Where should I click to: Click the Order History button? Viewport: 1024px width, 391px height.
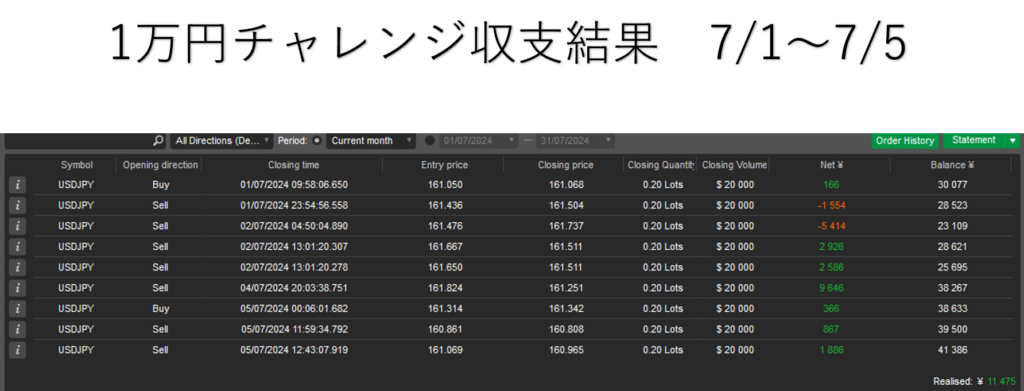tap(904, 140)
